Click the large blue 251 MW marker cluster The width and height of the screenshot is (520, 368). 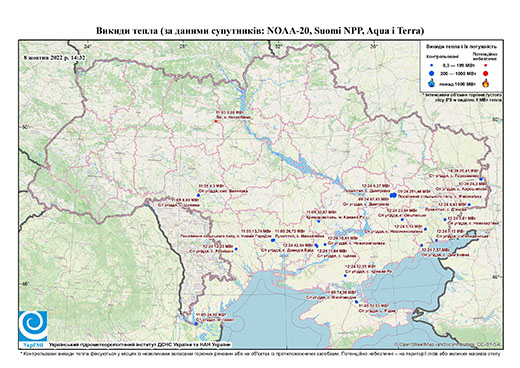pos(393,195)
